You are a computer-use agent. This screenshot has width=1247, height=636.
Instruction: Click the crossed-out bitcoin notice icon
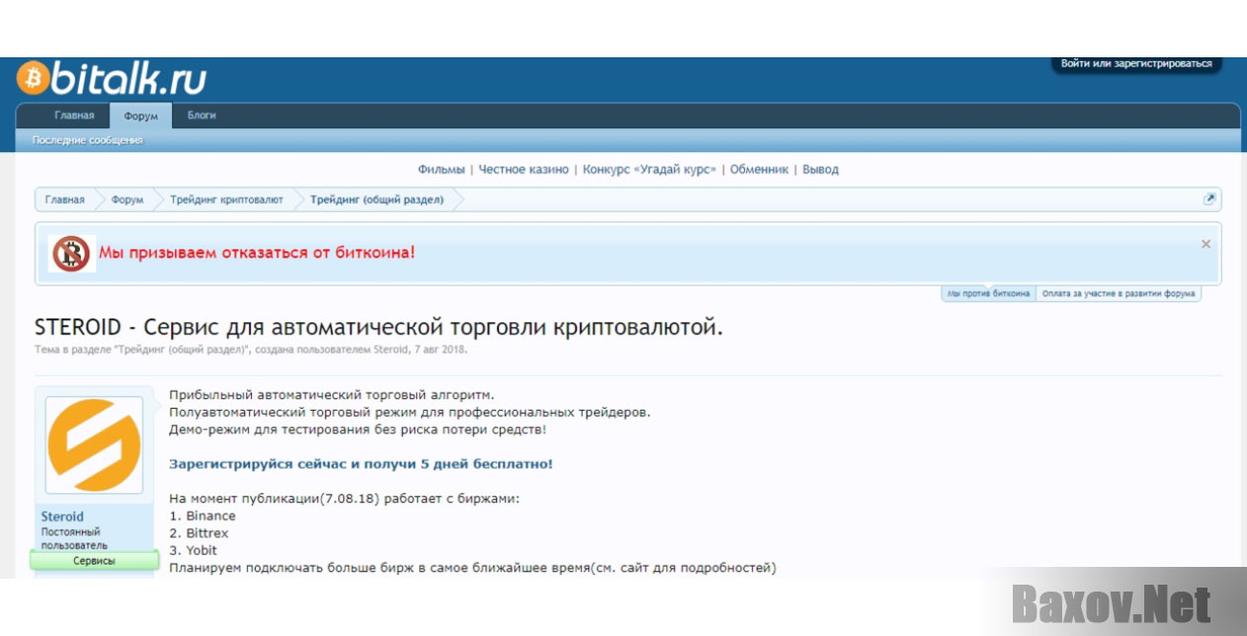[71, 254]
